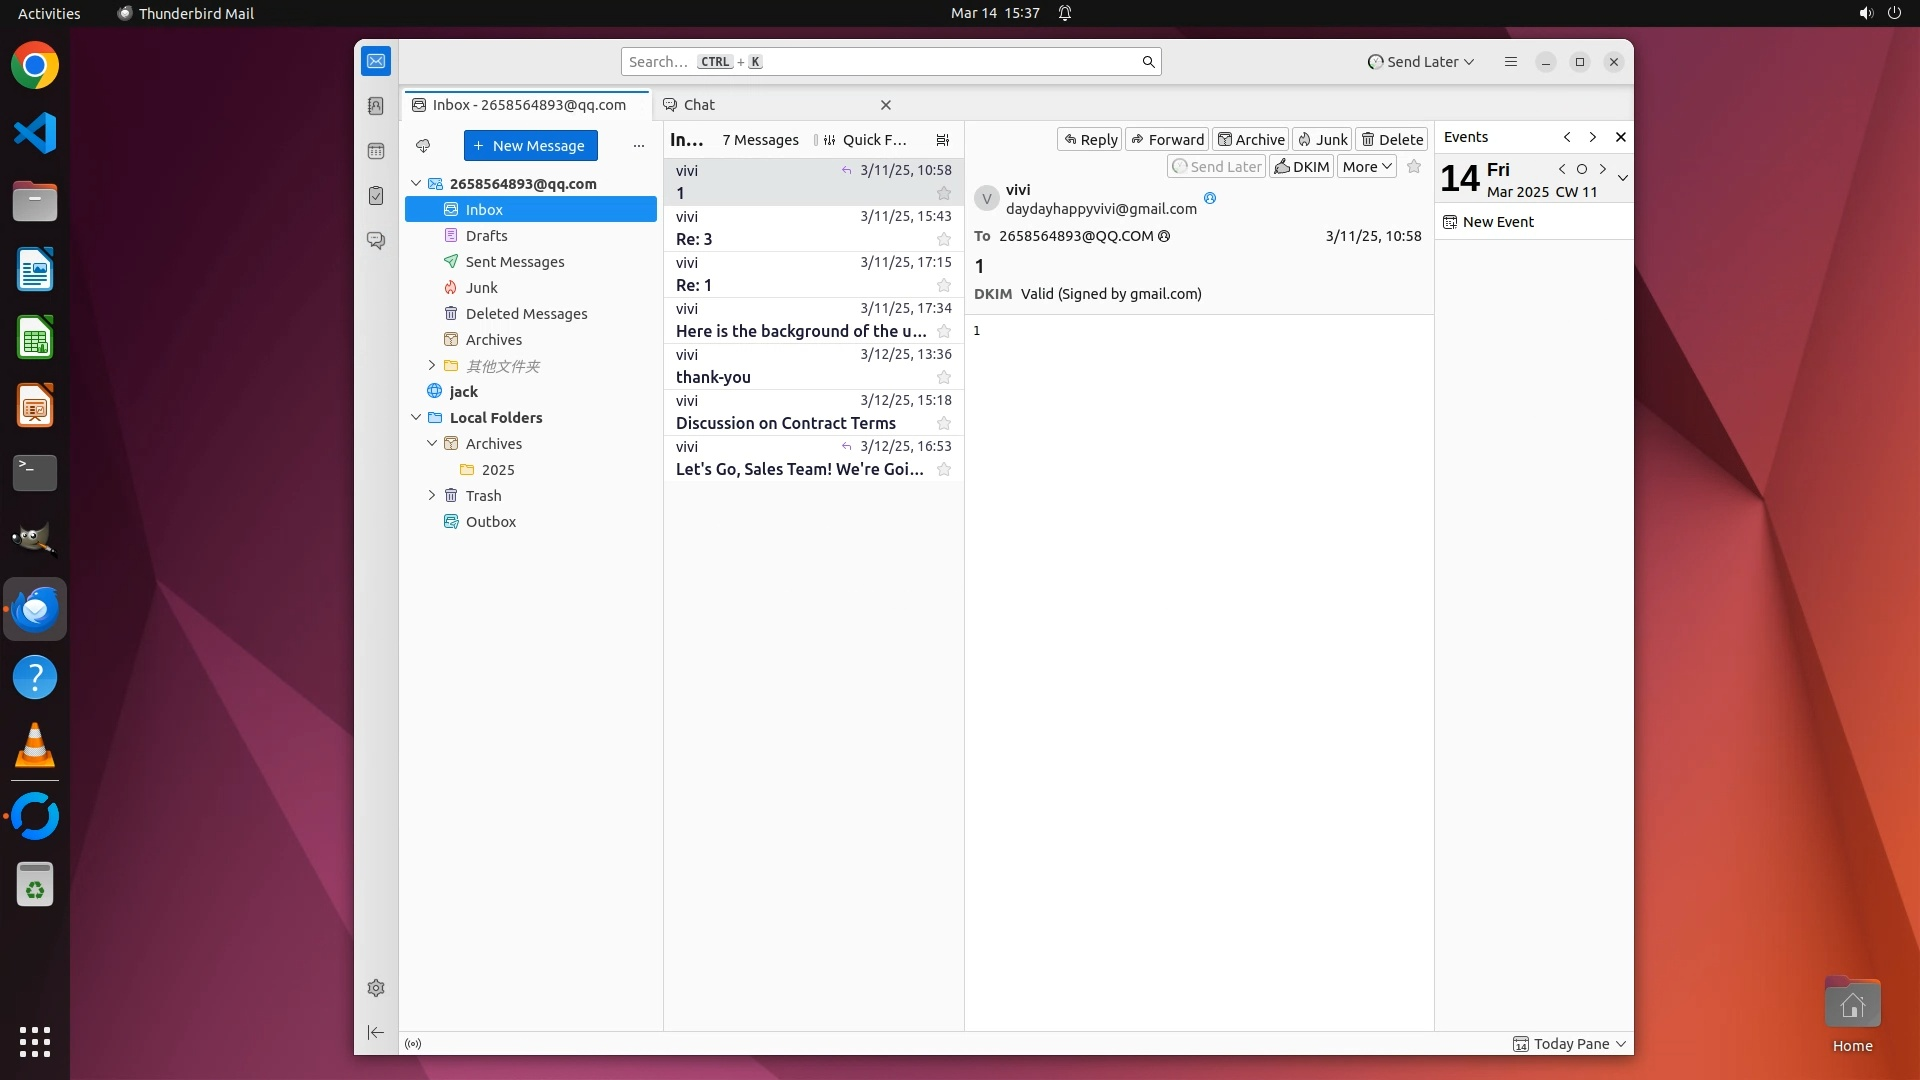Star the 'thank-you' message
The height and width of the screenshot is (1080, 1920).
pyautogui.click(x=943, y=378)
